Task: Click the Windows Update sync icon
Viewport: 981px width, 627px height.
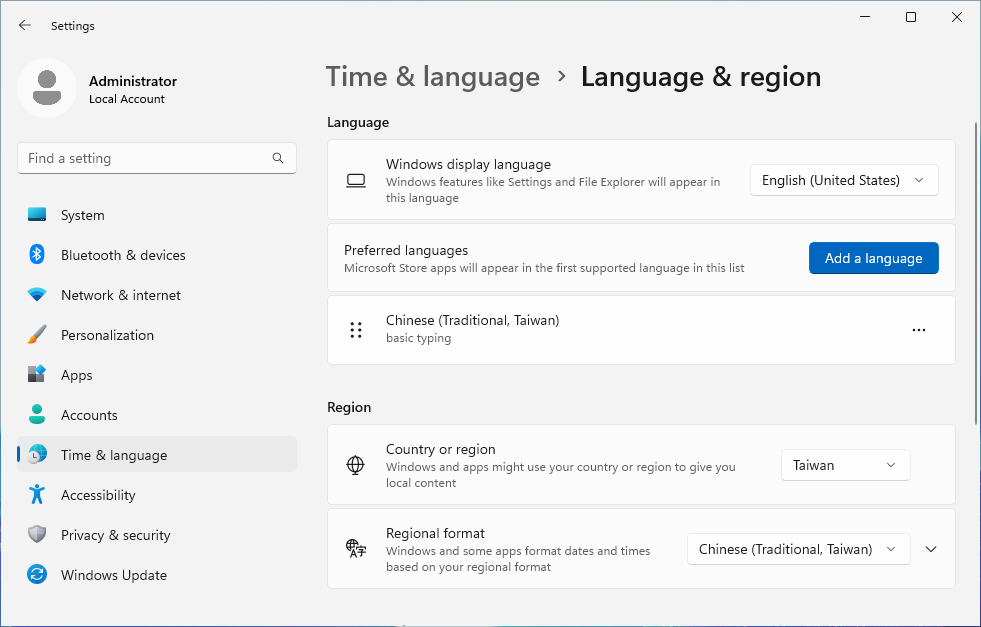Action: coord(37,574)
